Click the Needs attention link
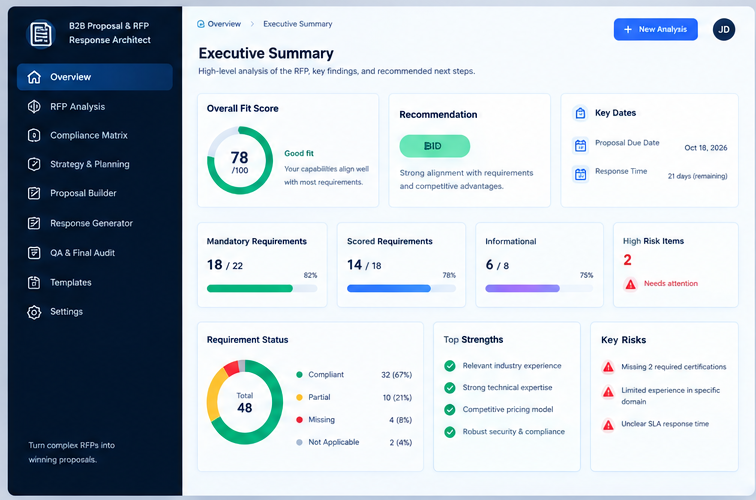The image size is (756, 500). click(671, 284)
